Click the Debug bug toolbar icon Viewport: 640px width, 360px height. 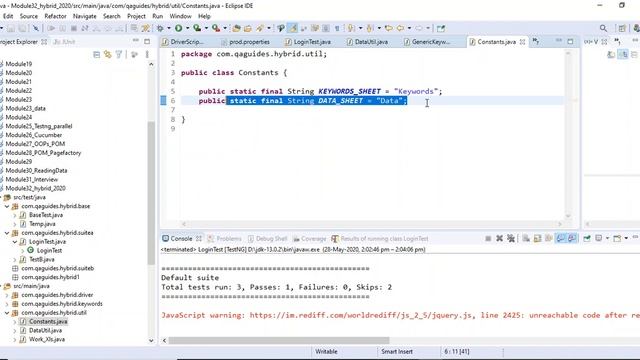(x=160, y=28)
